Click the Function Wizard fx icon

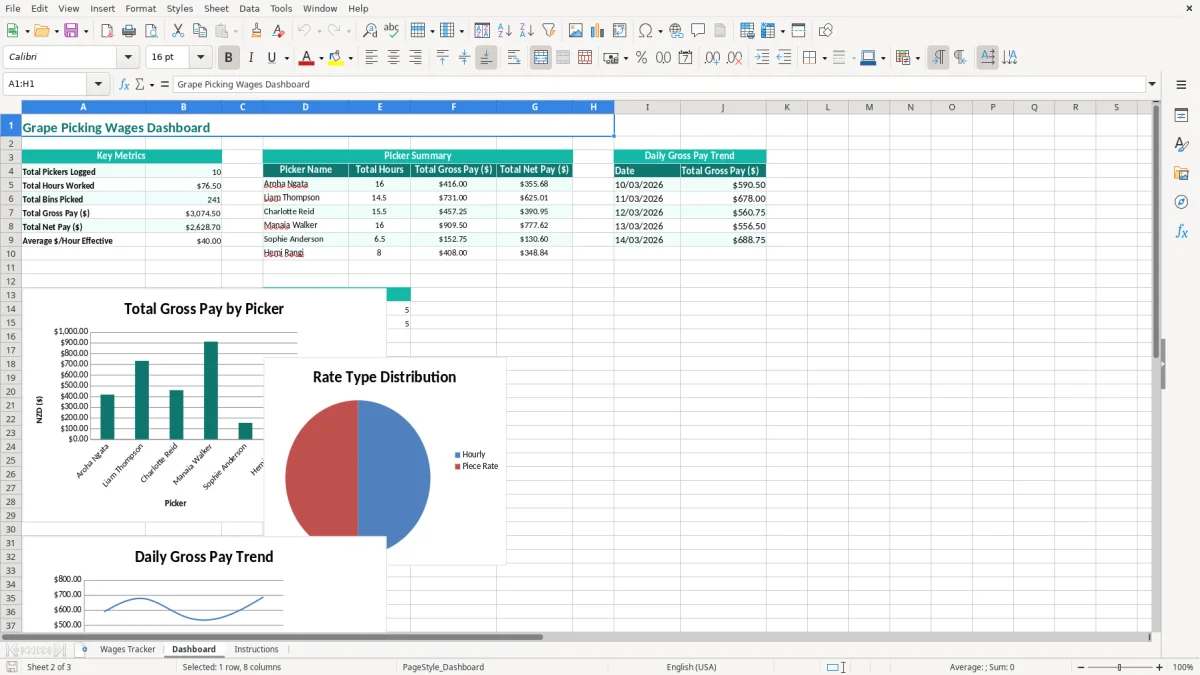pos(125,84)
